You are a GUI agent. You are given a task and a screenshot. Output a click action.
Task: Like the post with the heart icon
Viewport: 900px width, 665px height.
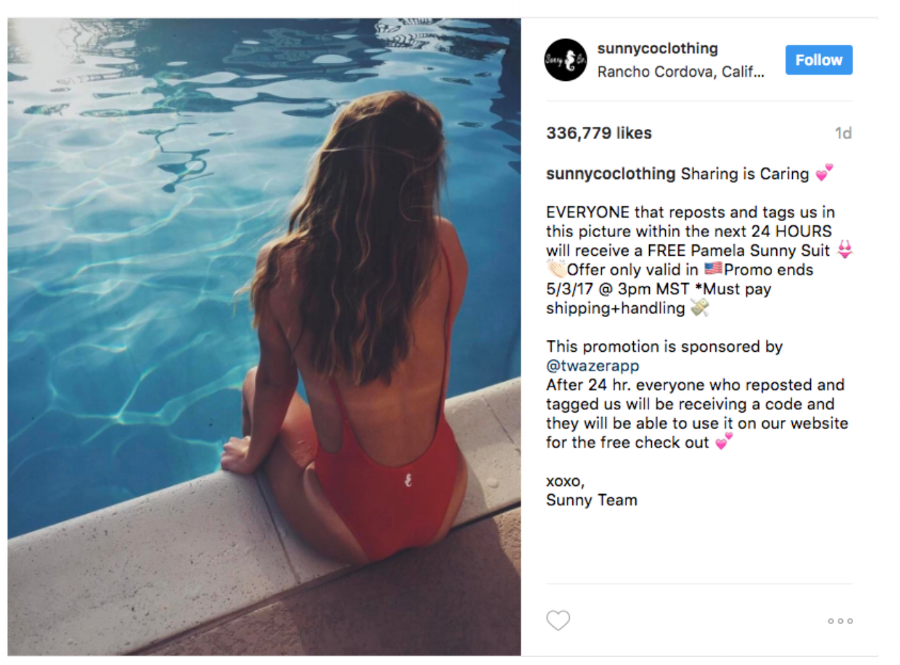click(x=558, y=621)
